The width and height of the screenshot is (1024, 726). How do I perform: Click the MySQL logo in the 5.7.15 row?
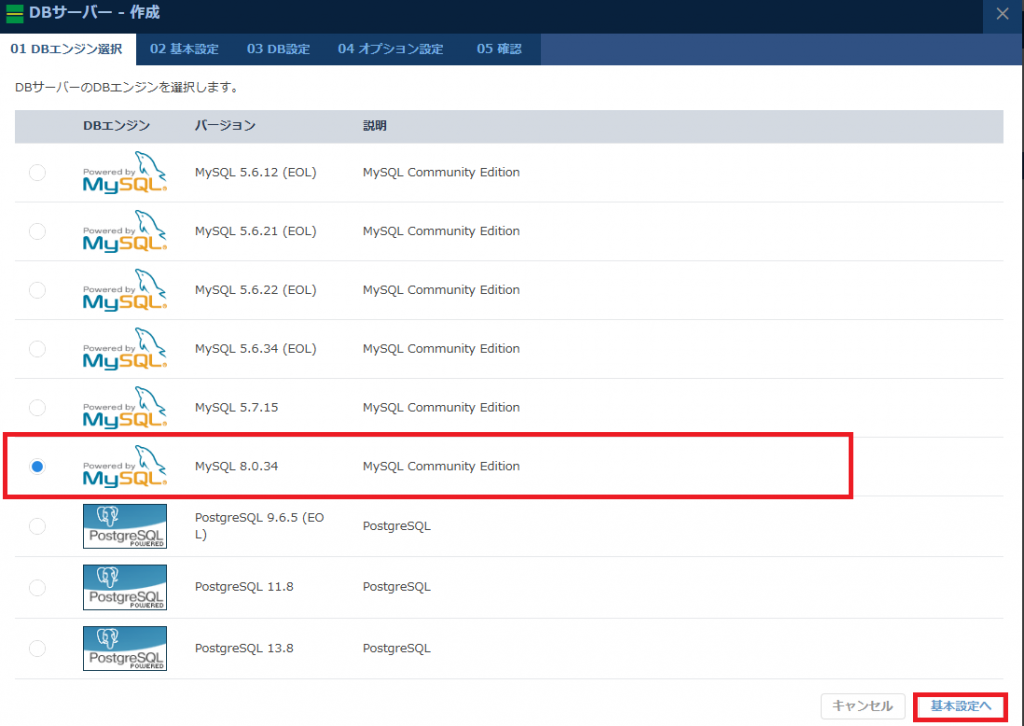pyautogui.click(x=125, y=407)
